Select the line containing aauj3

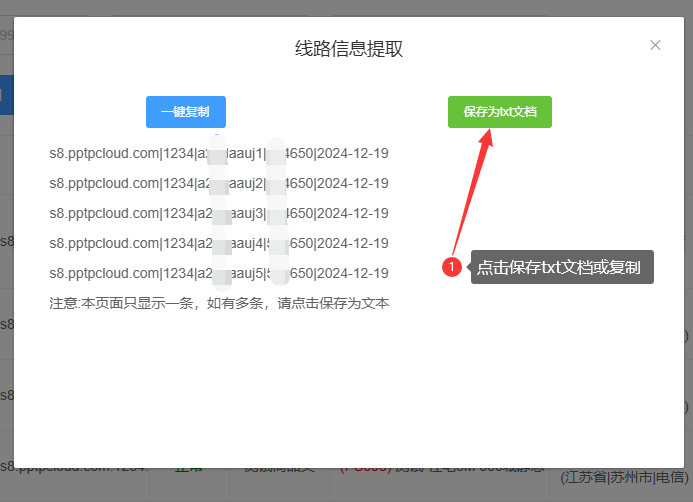tap(219, 213)
